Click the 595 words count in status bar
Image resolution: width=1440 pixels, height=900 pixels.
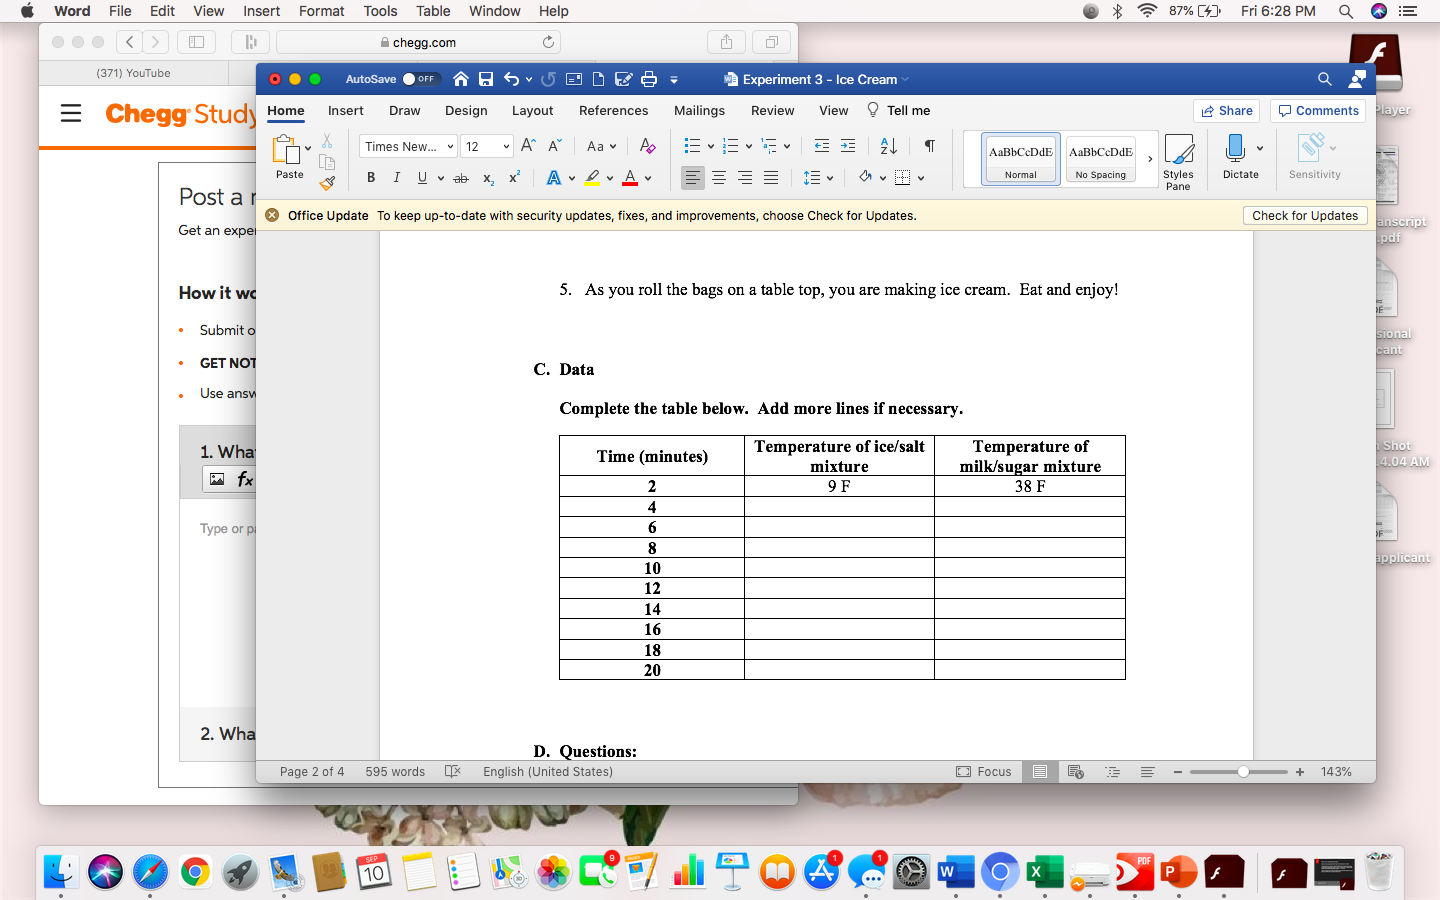[x=394, y=771]
